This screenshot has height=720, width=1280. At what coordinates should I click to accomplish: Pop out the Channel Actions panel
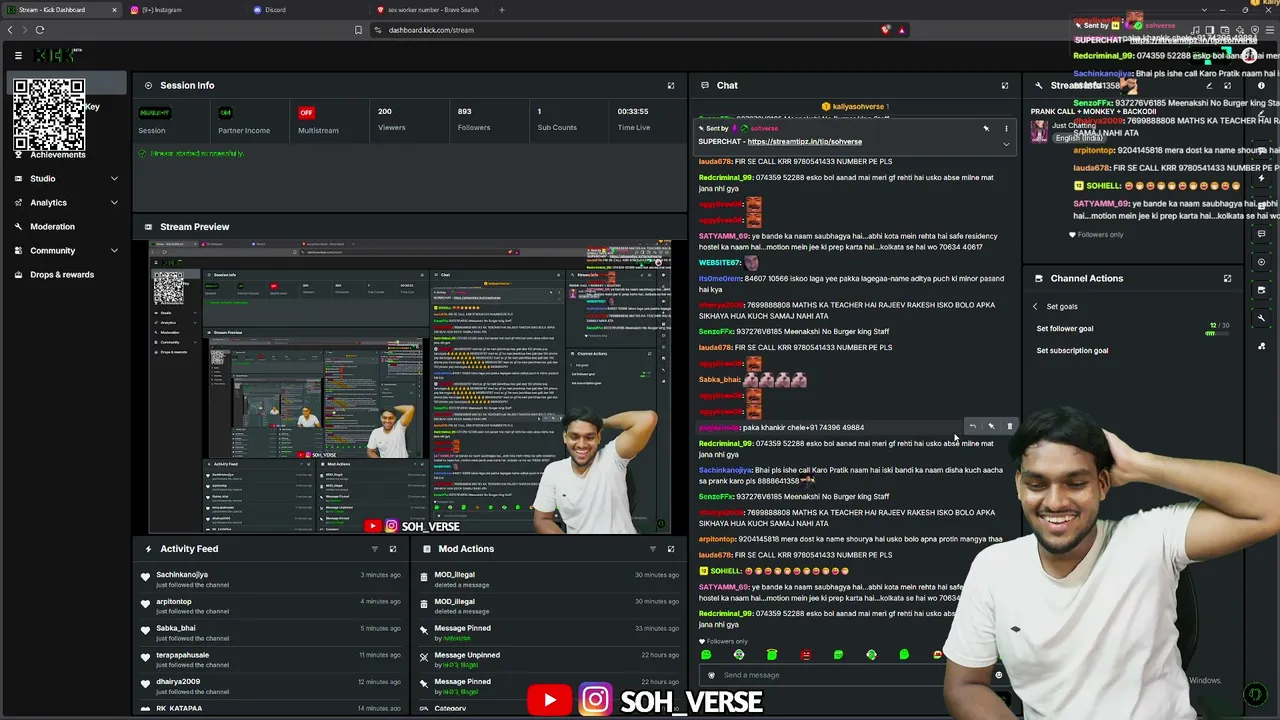pos(1227,279)
